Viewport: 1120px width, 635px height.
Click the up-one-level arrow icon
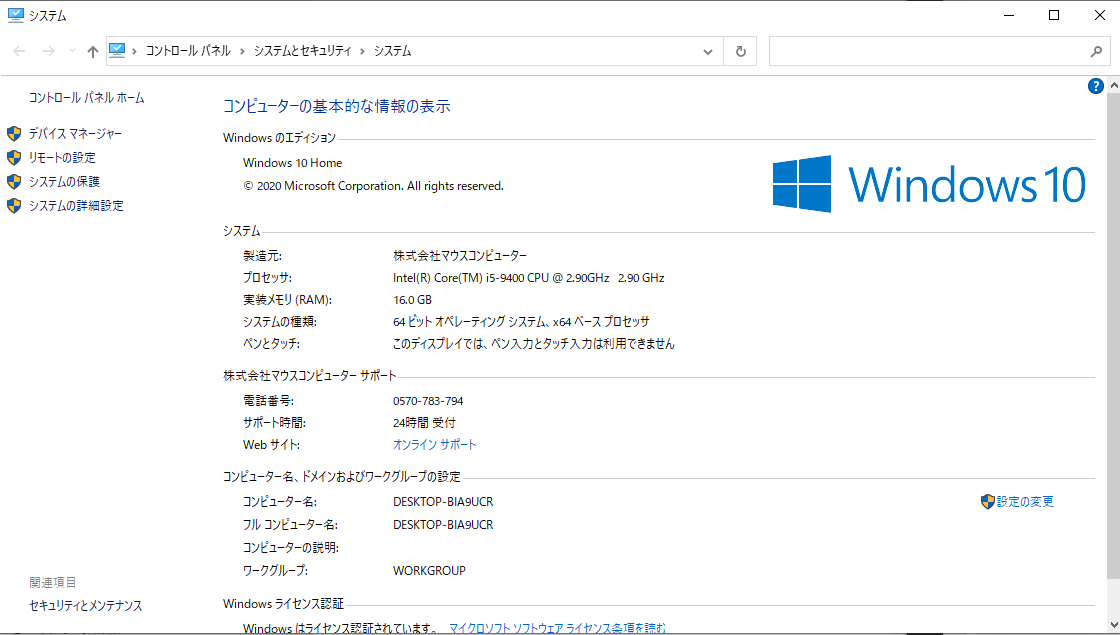point(93,51)
